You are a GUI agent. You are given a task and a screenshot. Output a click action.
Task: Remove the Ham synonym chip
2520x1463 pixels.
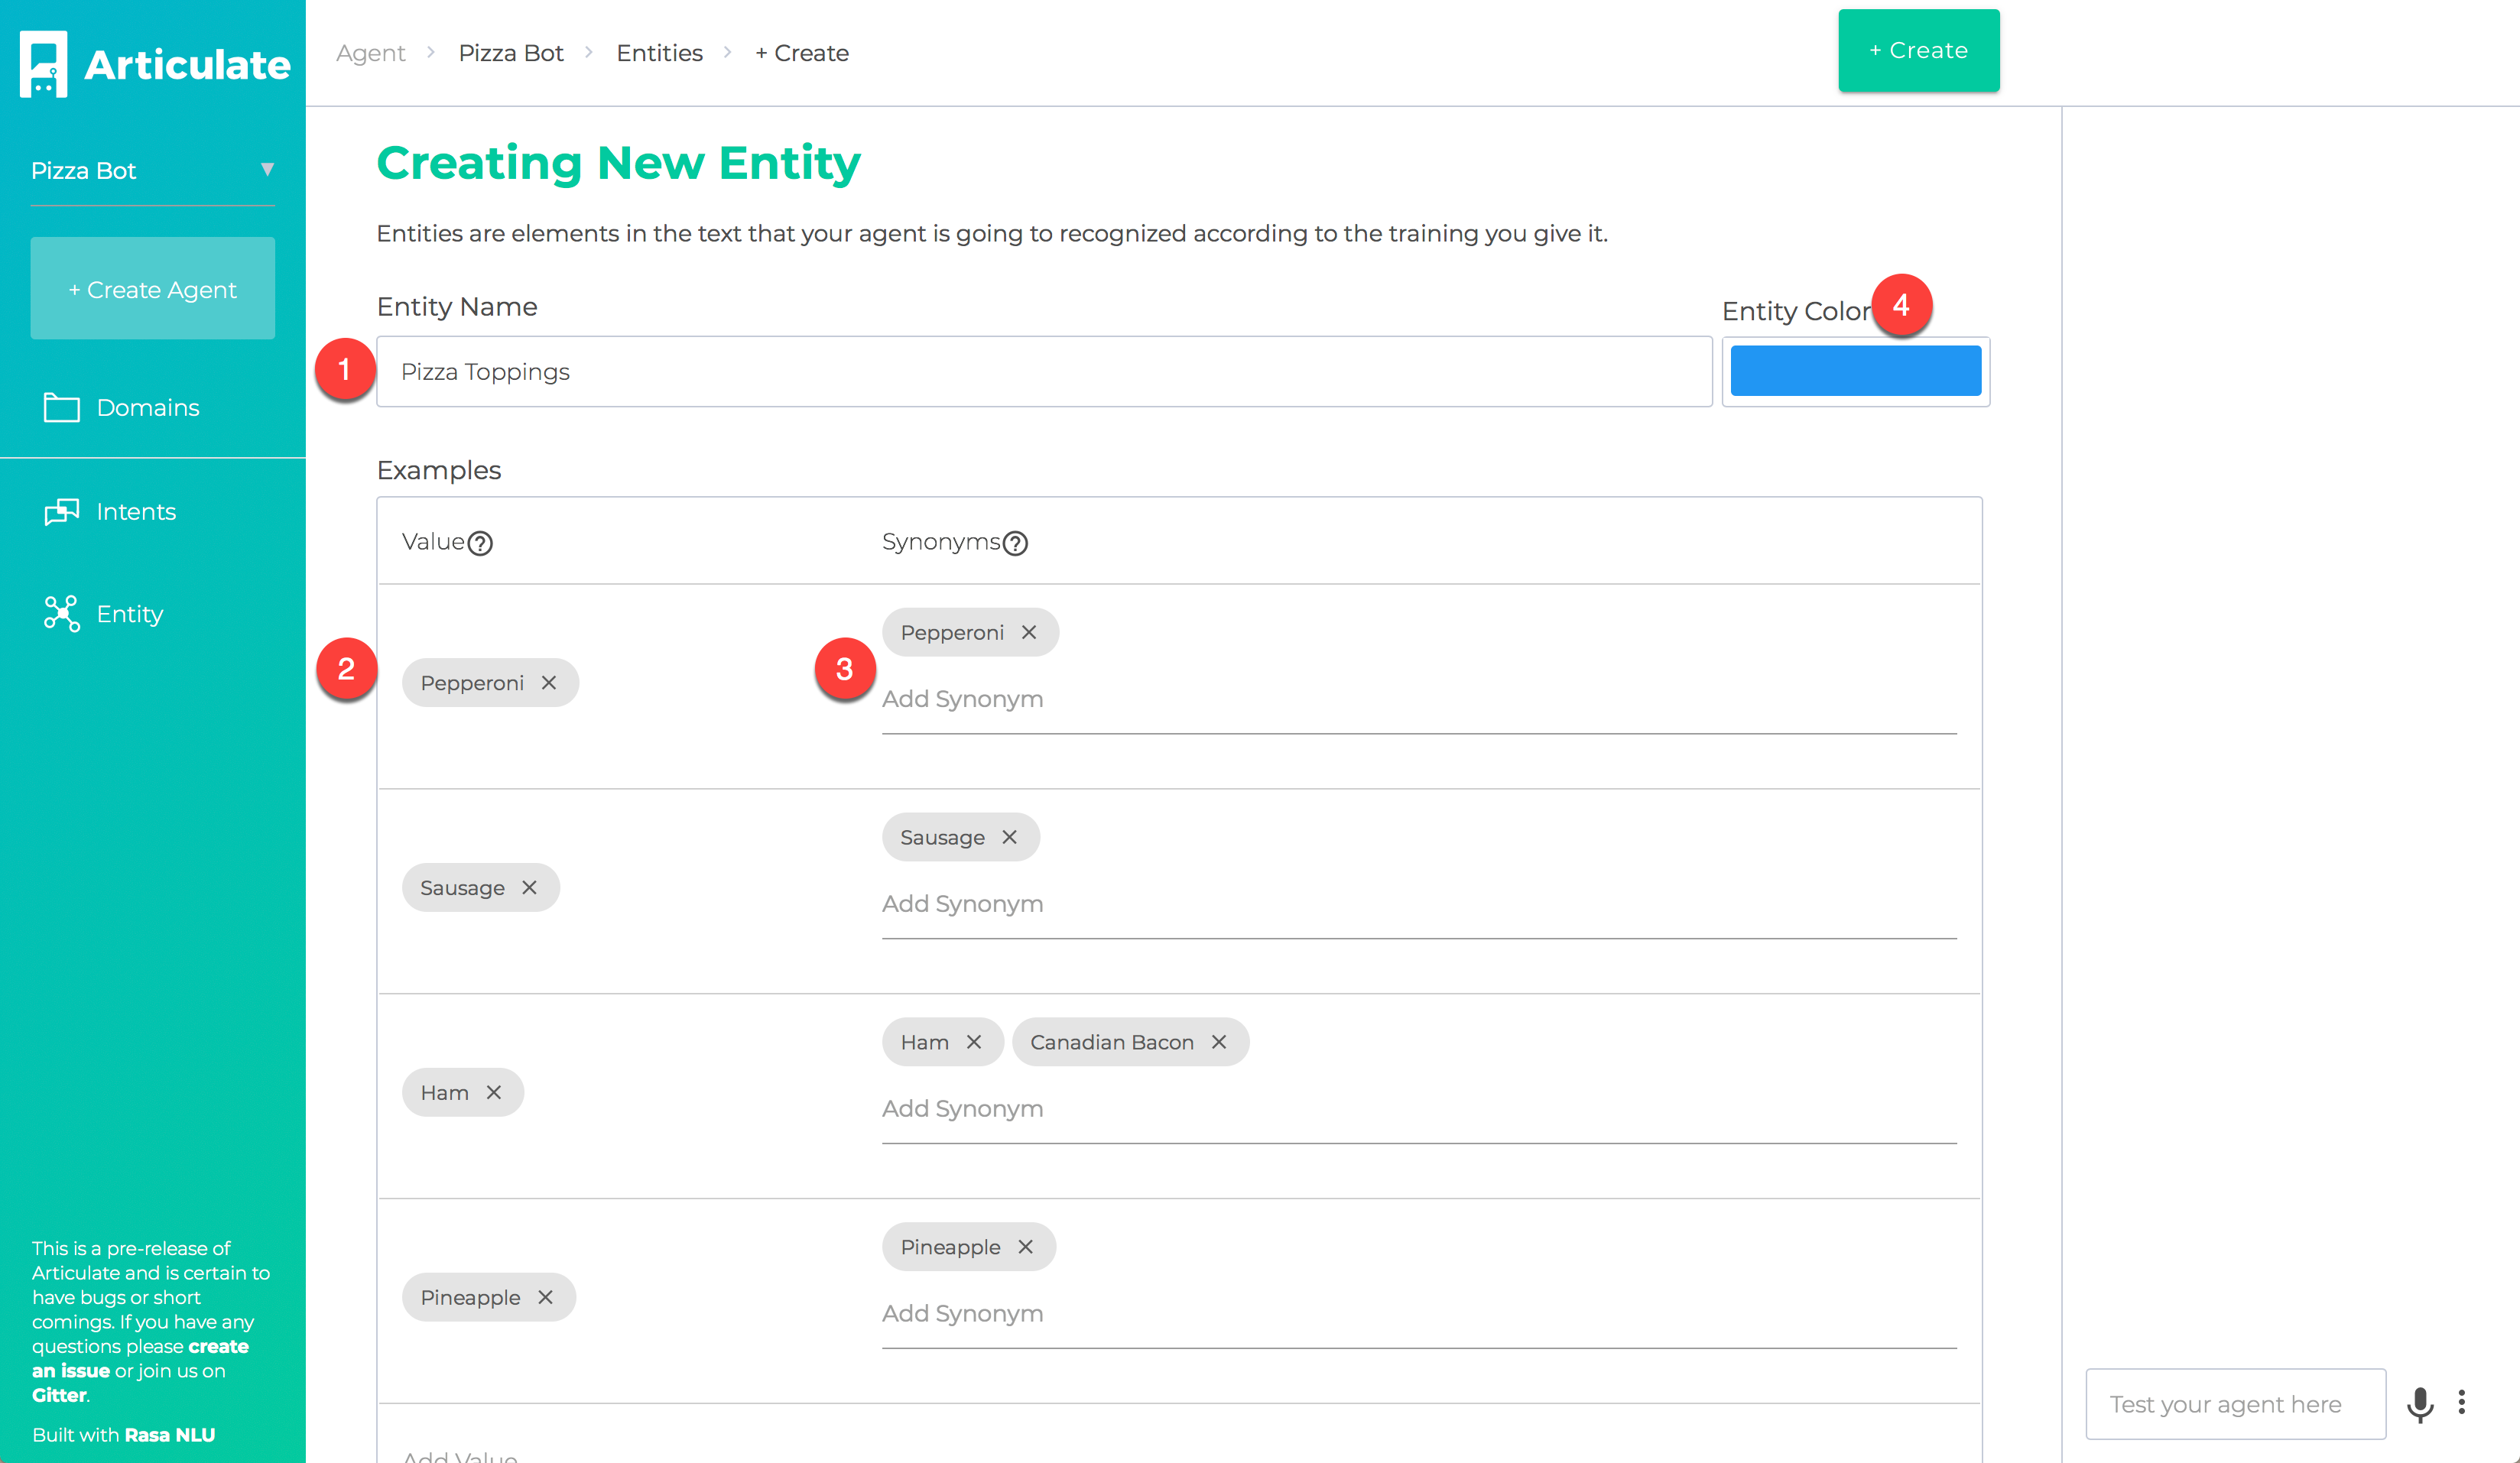click(974, 1043)
